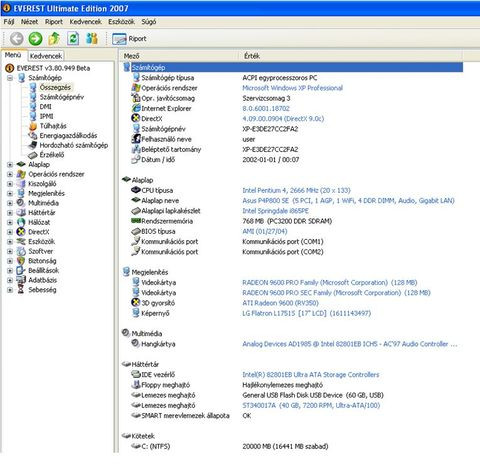
Task: Click the Hangkártya speaker icon
Action: [136, 344]
